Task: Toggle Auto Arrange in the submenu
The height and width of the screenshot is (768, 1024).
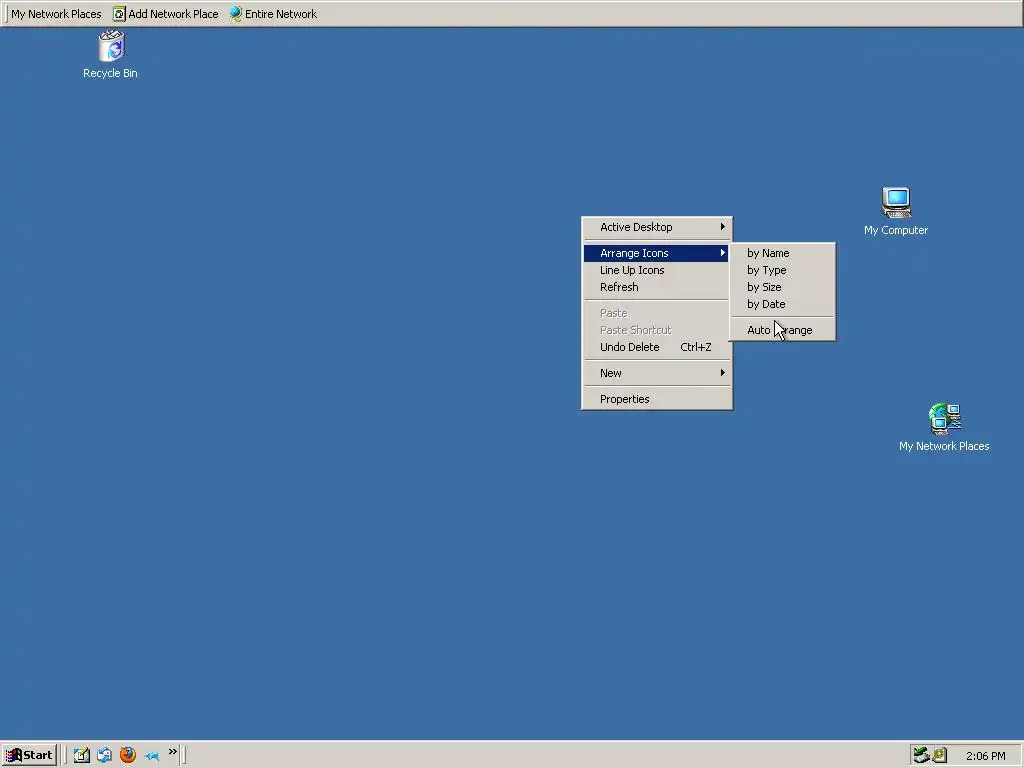Action: [782, 330]
